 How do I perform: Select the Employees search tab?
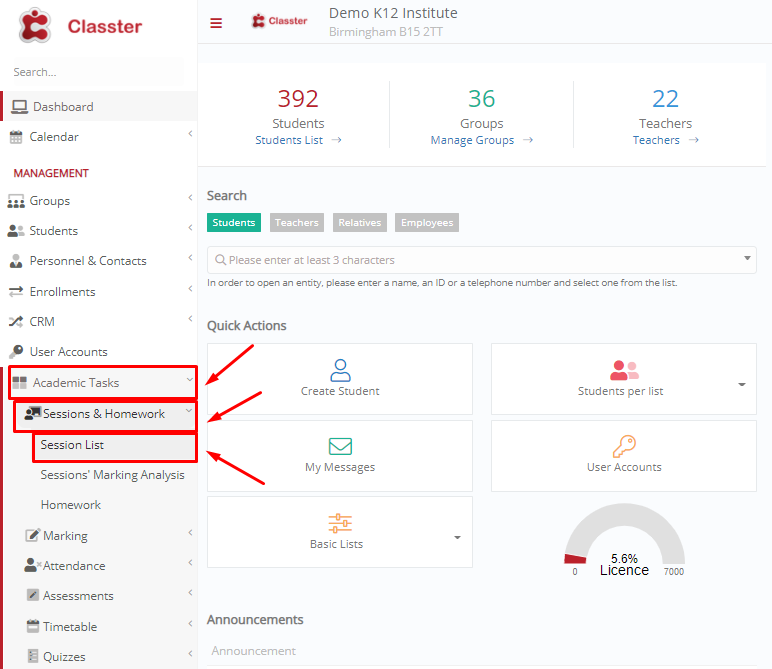[x=427, y=223]
